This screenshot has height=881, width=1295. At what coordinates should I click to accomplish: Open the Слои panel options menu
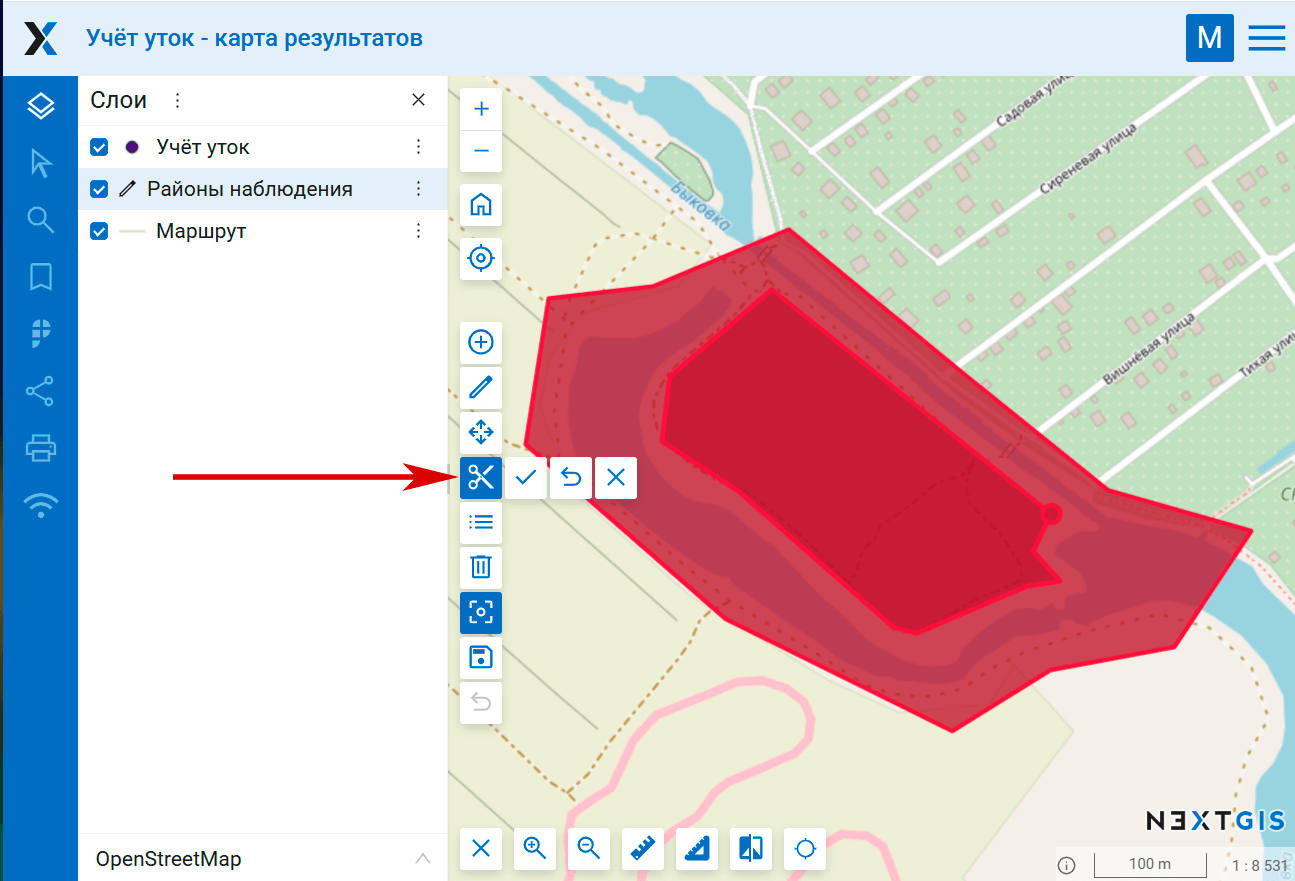point(178,100)
